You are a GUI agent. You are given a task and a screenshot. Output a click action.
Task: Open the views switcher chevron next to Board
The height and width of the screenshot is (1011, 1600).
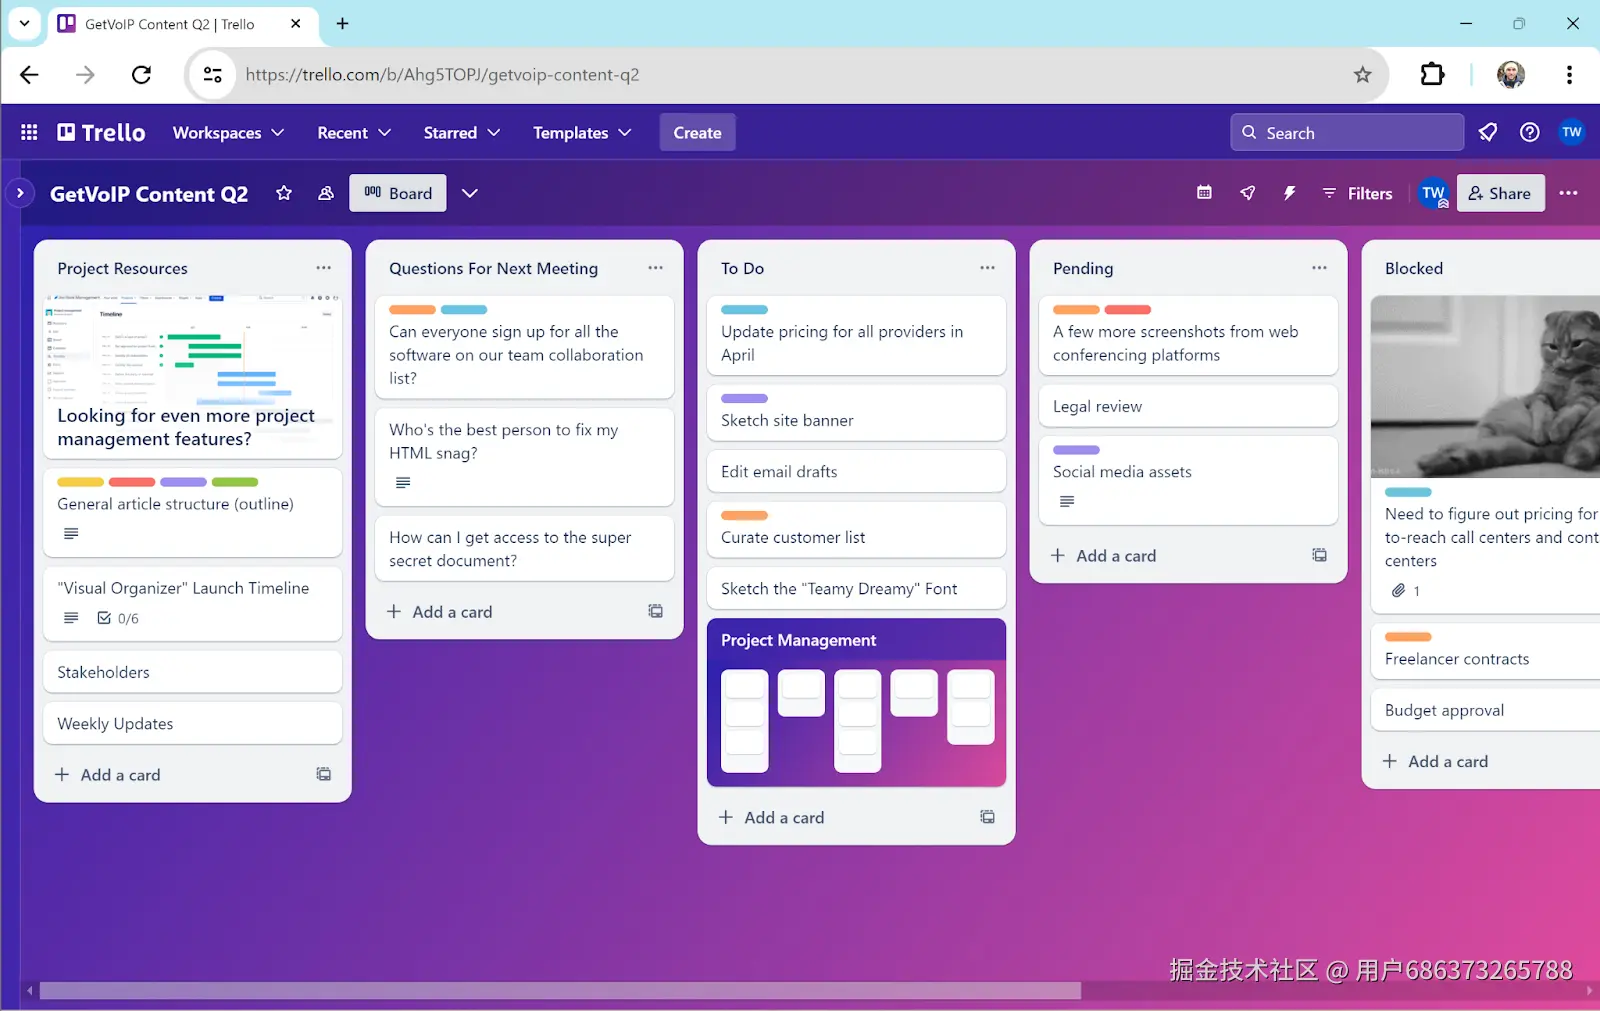(470, 193)
